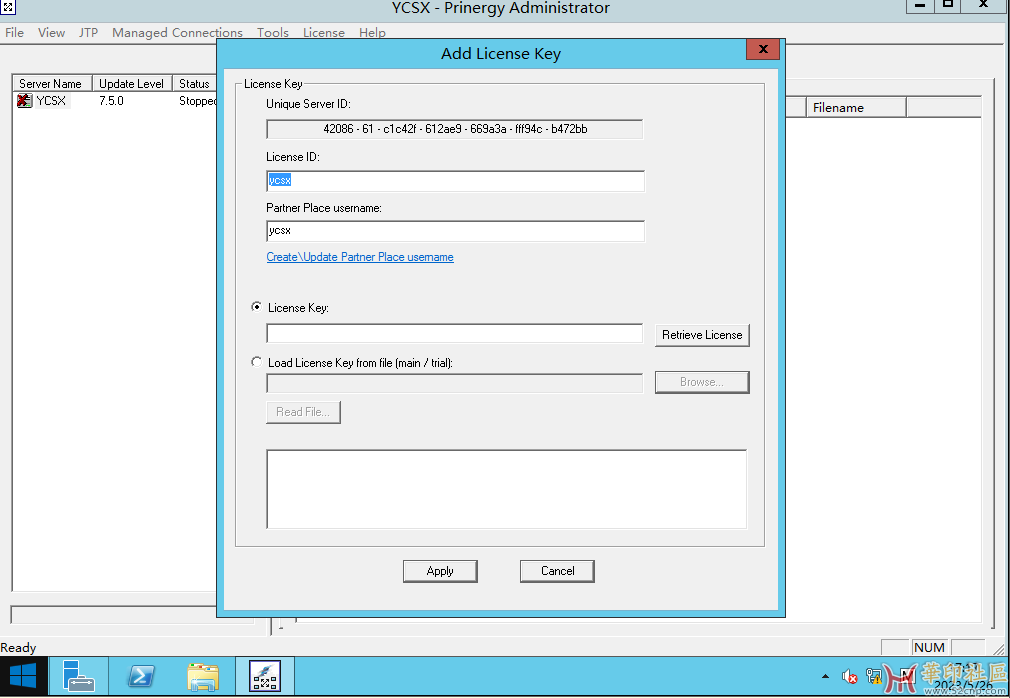Apply the license key settings
The image size is (1010, 698).
pos(440,571)
